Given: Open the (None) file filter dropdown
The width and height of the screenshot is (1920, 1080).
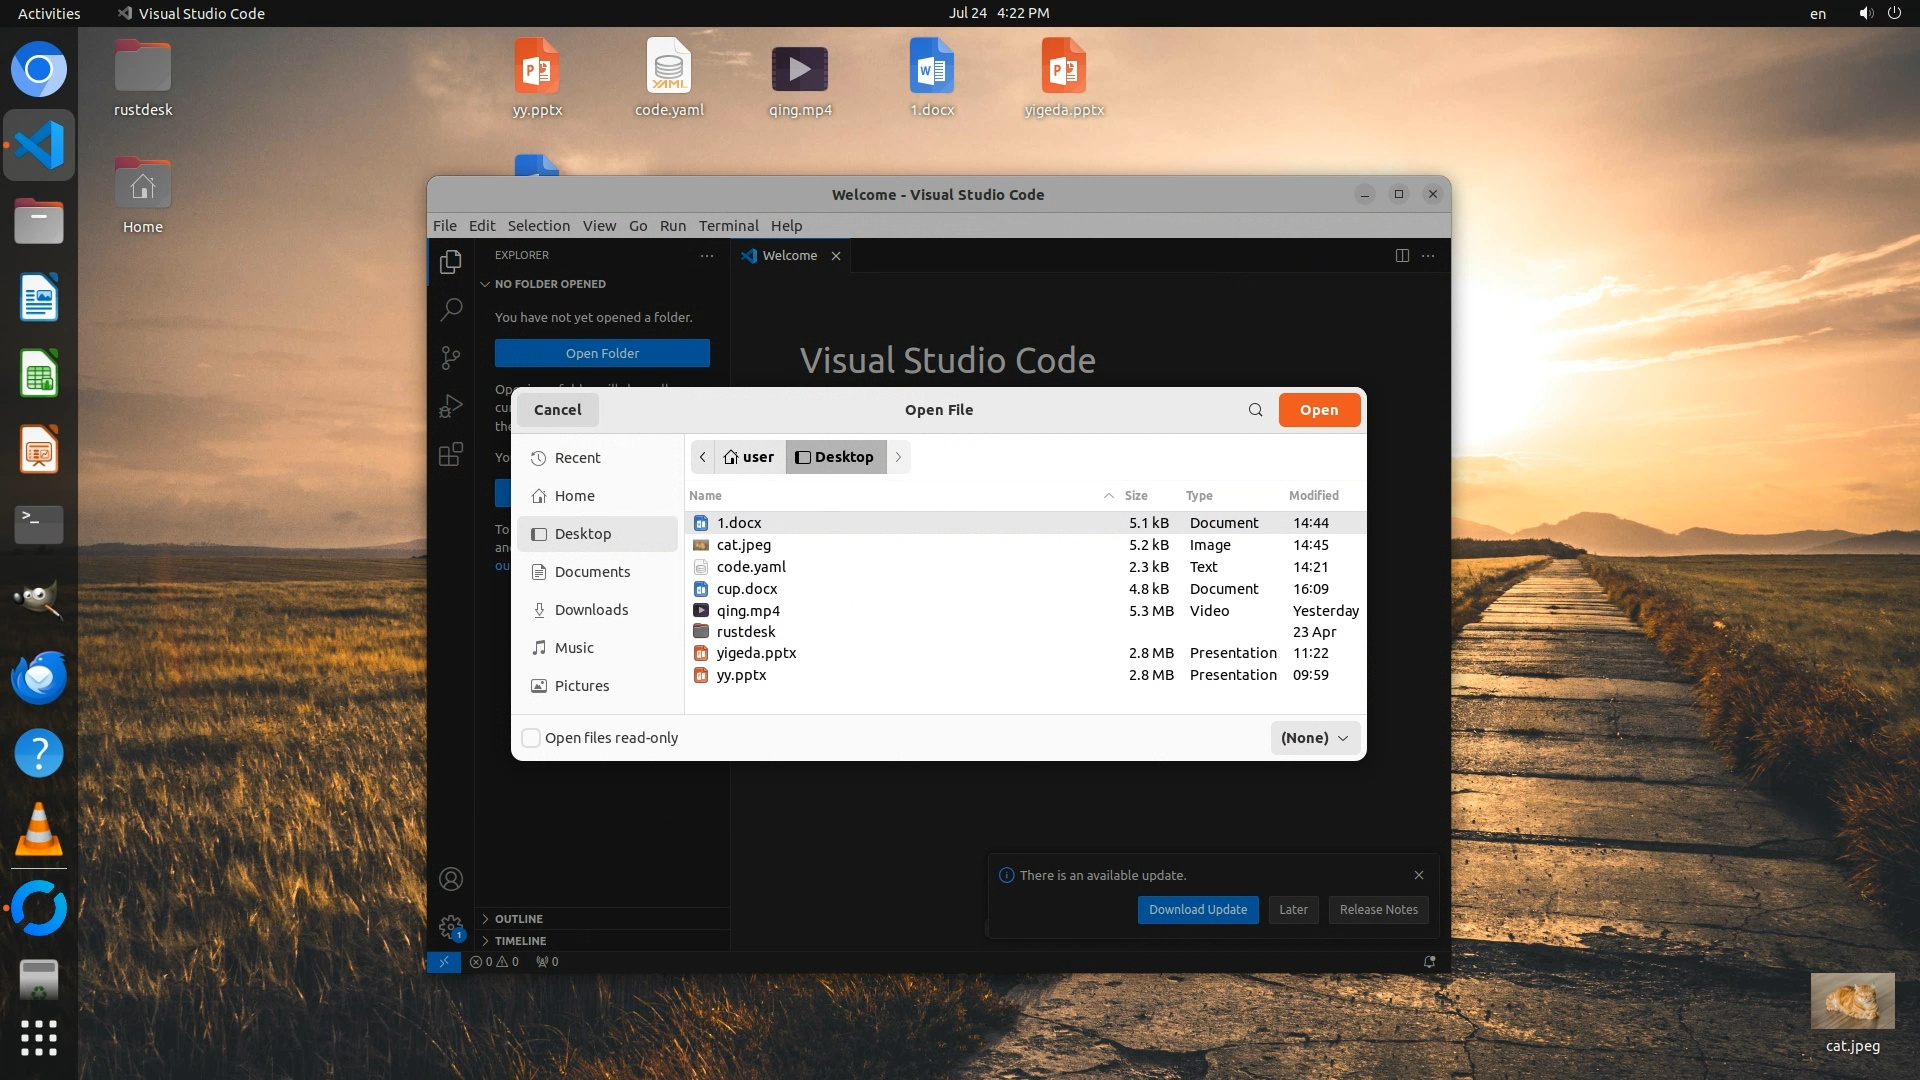Looking at the screenshot, I should click(x=1314, y=738).
